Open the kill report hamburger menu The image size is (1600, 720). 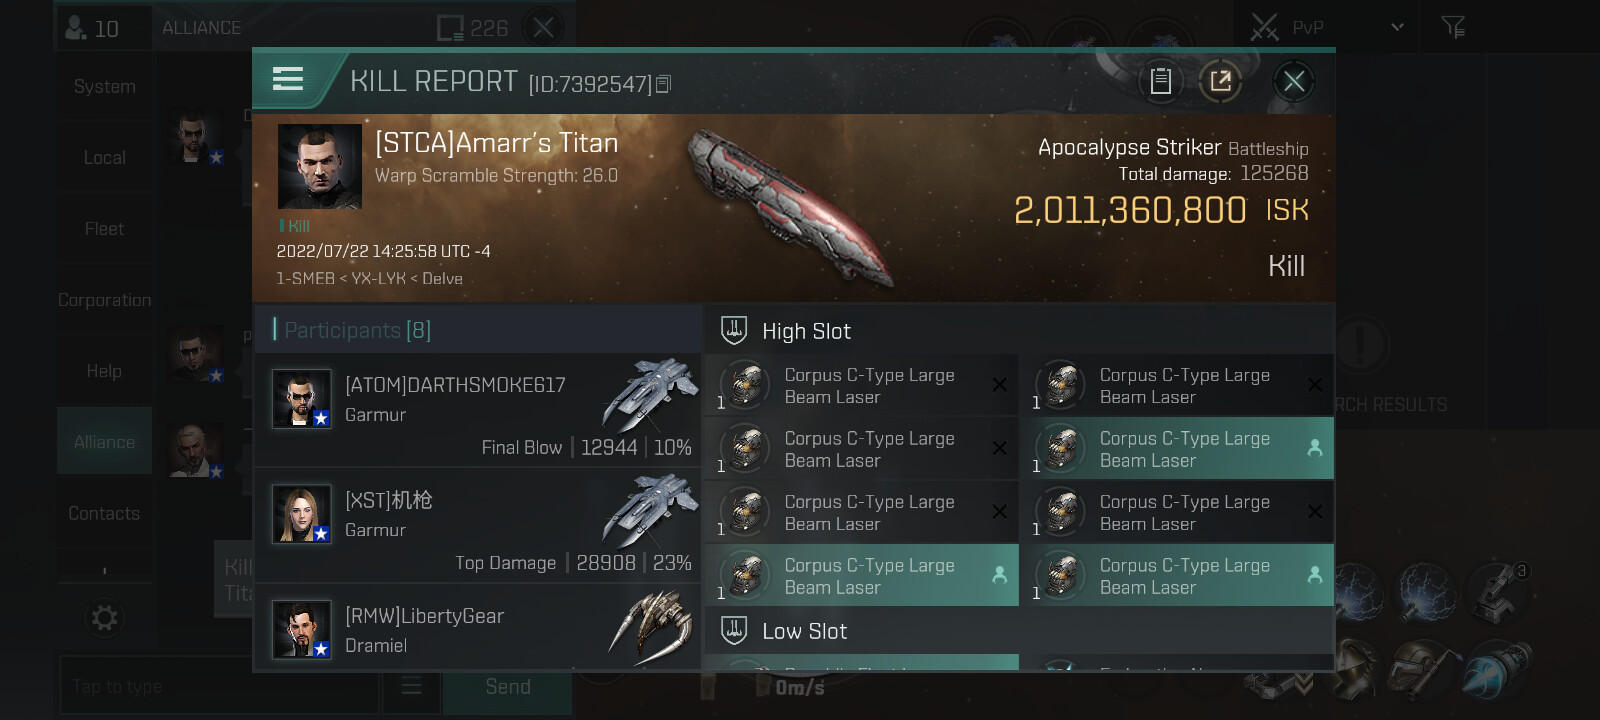pos(288,79)
